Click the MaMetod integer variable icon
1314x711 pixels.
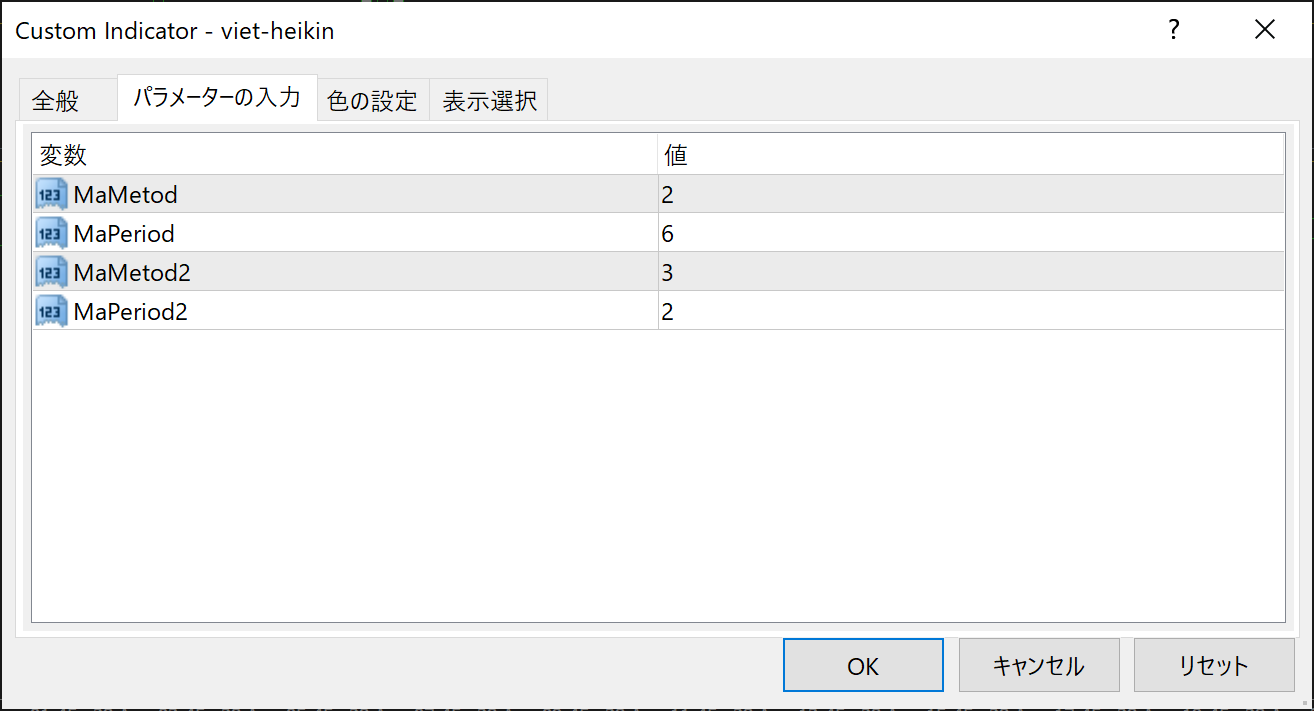[51, 194]
